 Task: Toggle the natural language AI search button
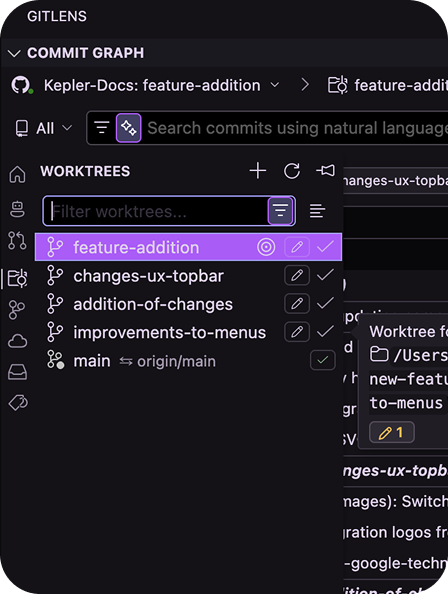pos(128,128)
